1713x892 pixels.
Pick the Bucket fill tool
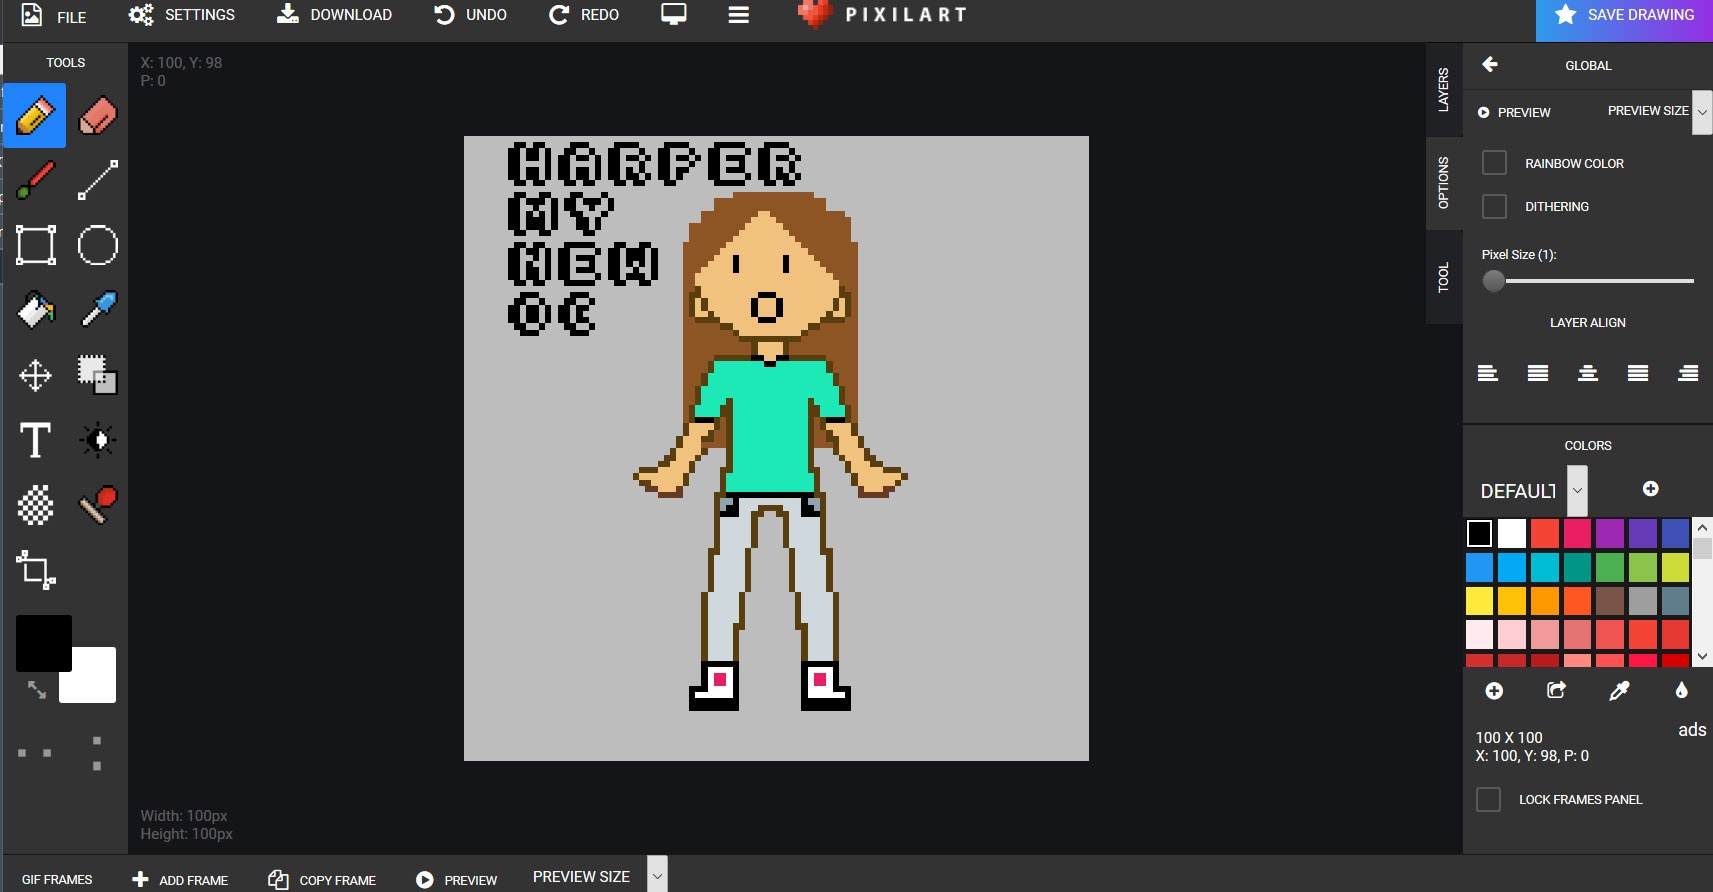coord(35,310)
